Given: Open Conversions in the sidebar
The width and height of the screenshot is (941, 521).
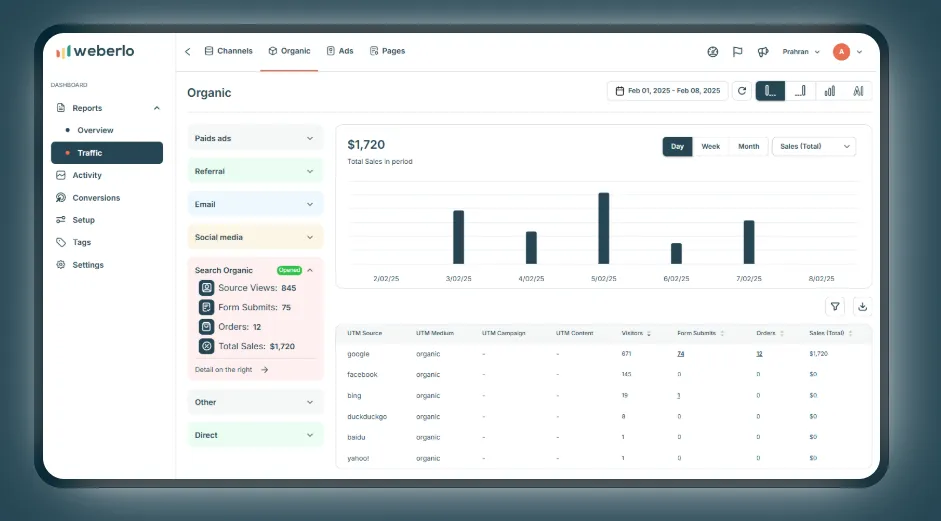Looking at the screenshot, I should click(88, 197).
